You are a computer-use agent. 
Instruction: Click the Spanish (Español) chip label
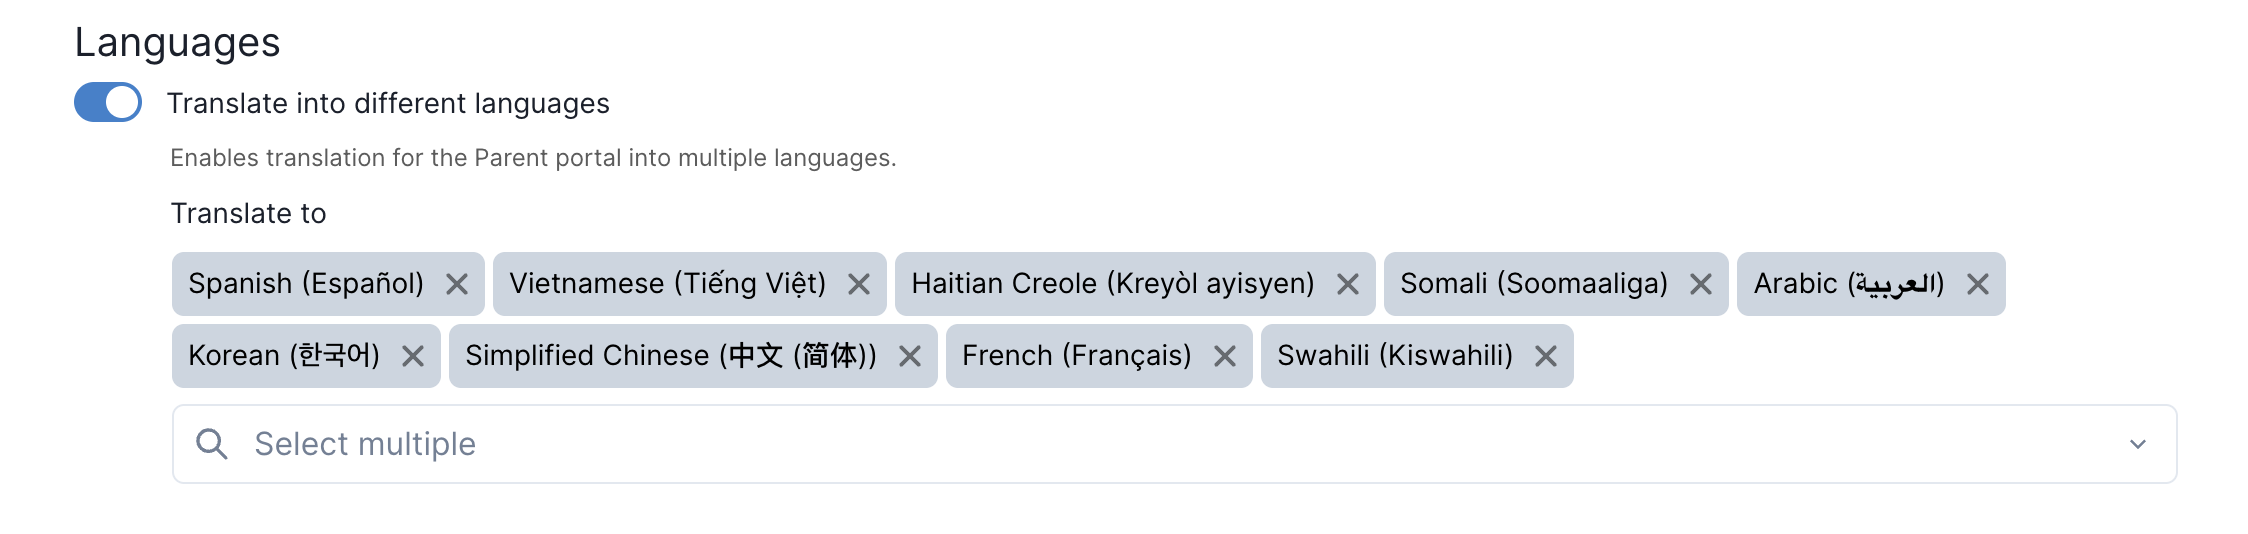306,284
